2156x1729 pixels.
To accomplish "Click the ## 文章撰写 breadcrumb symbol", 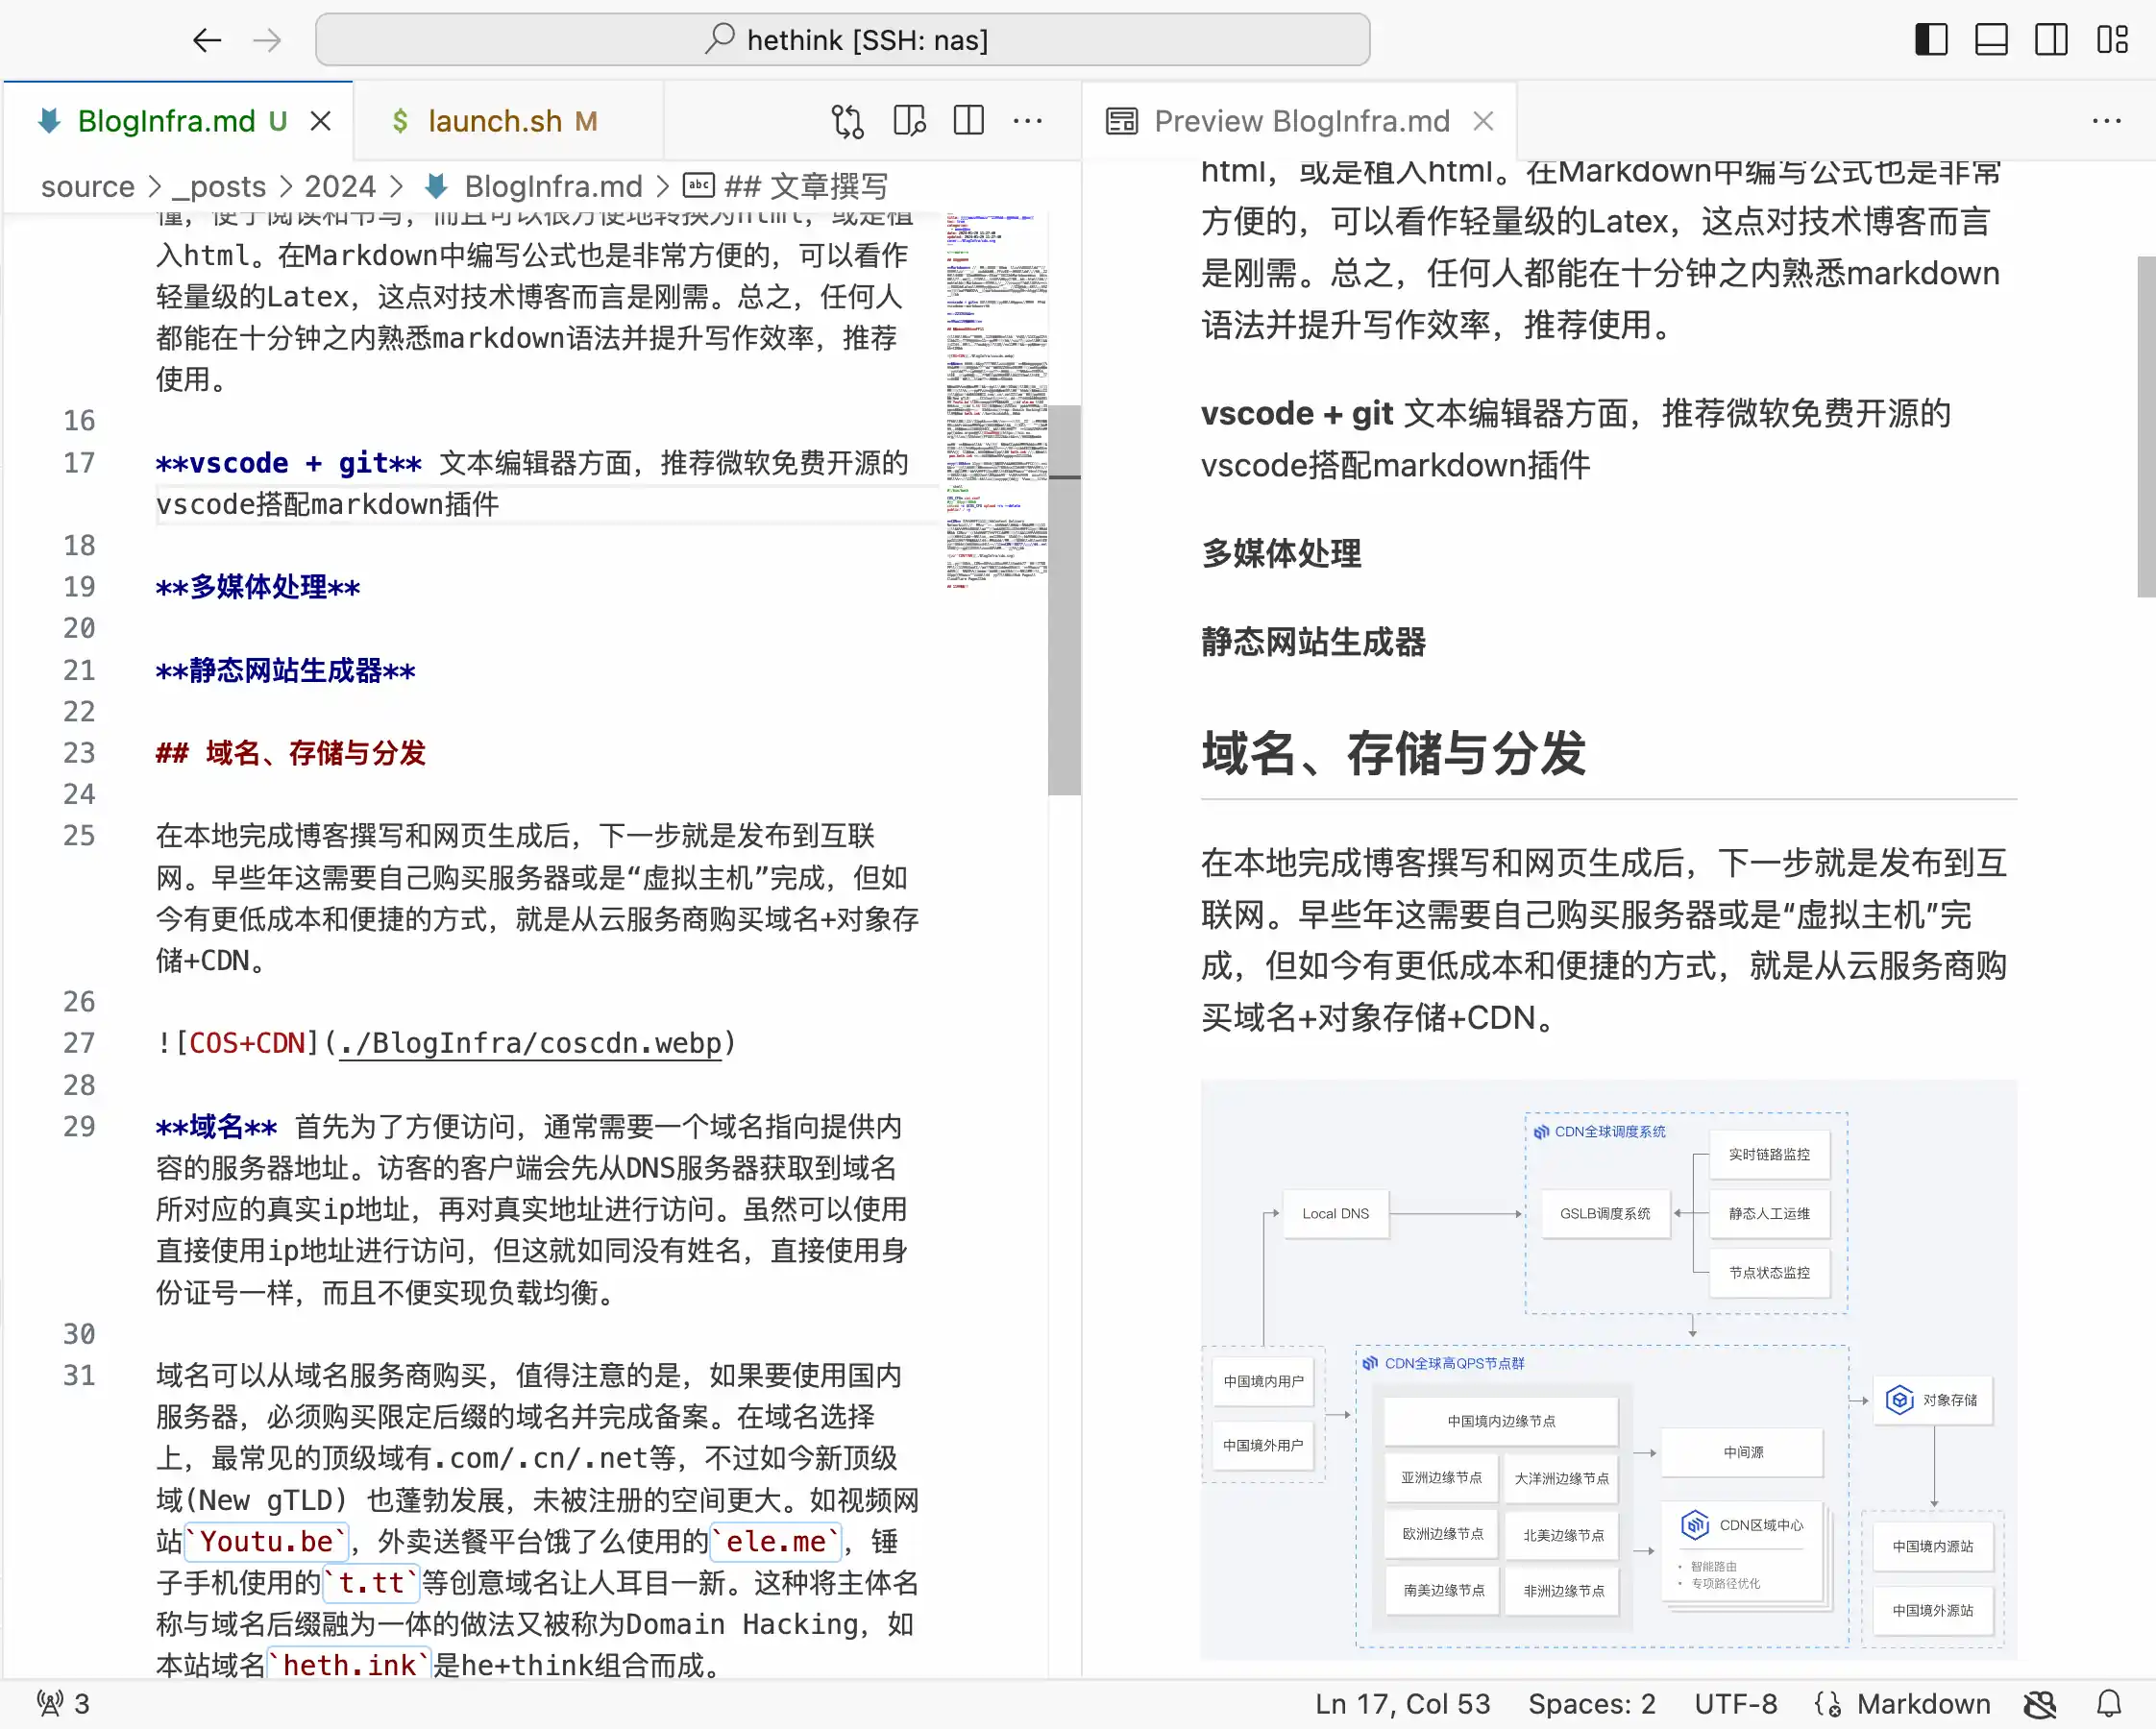I will pyautogui.click(x=786, y=186).
